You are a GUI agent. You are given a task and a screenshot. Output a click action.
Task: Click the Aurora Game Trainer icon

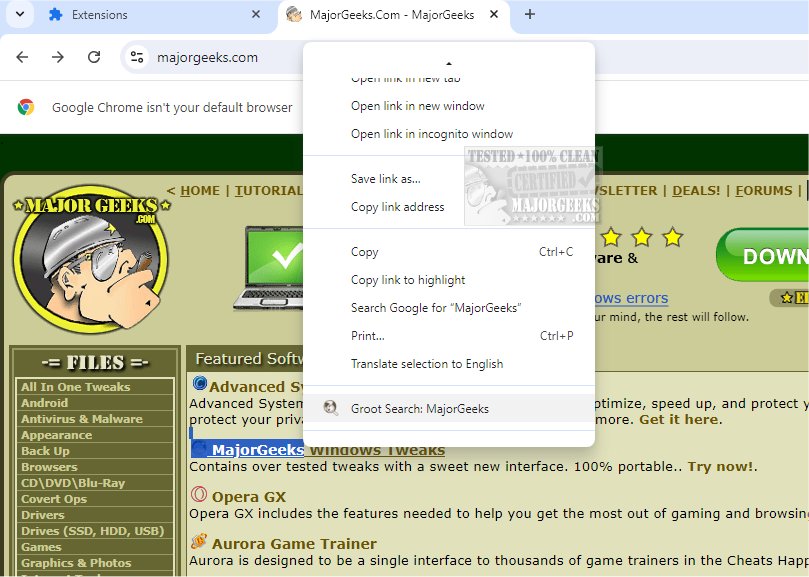[x=199, y=541]
